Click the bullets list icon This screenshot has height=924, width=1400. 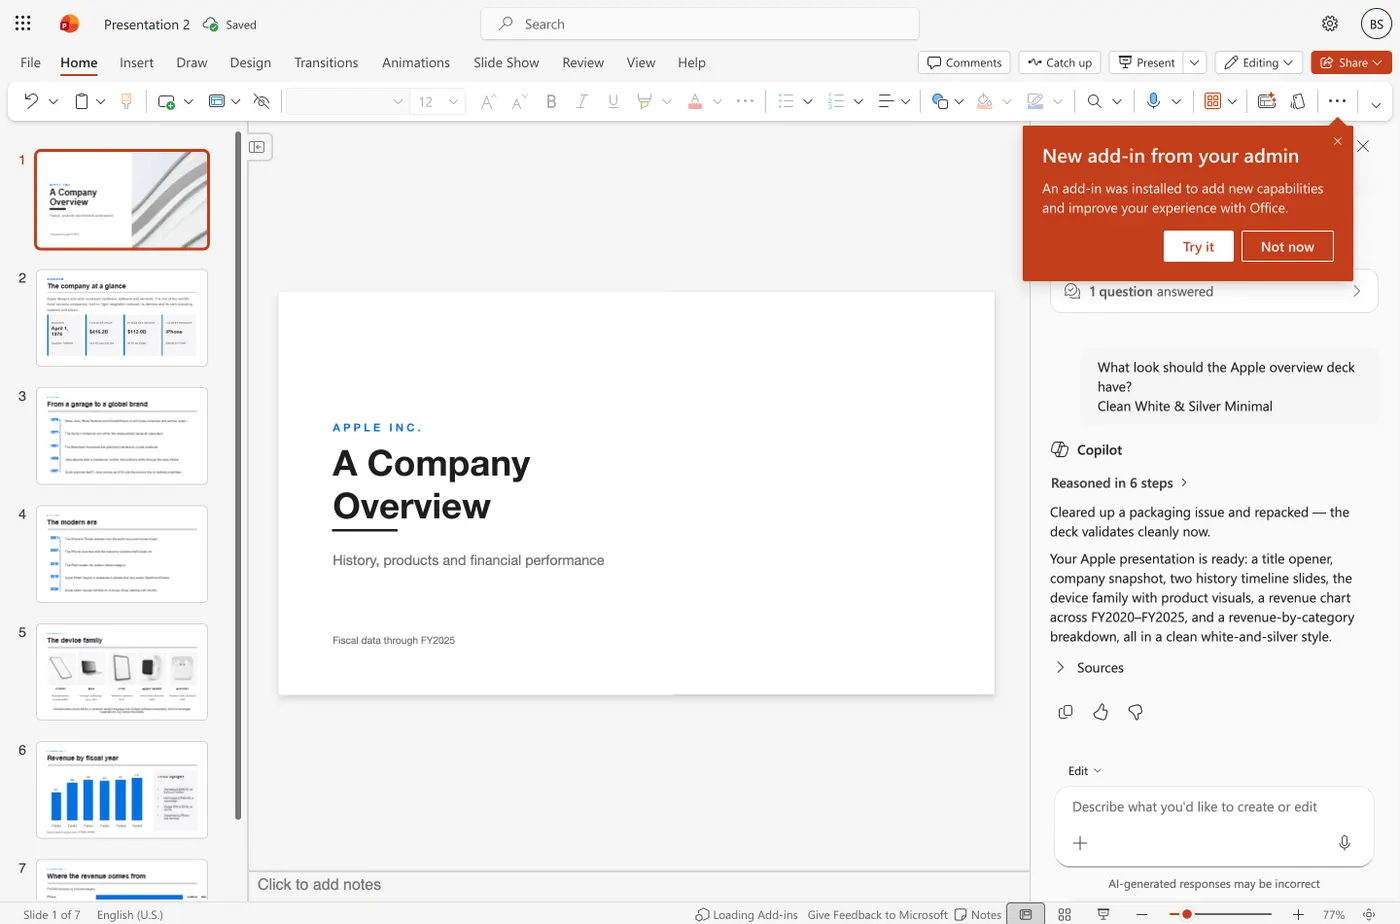tap(786, 101)
